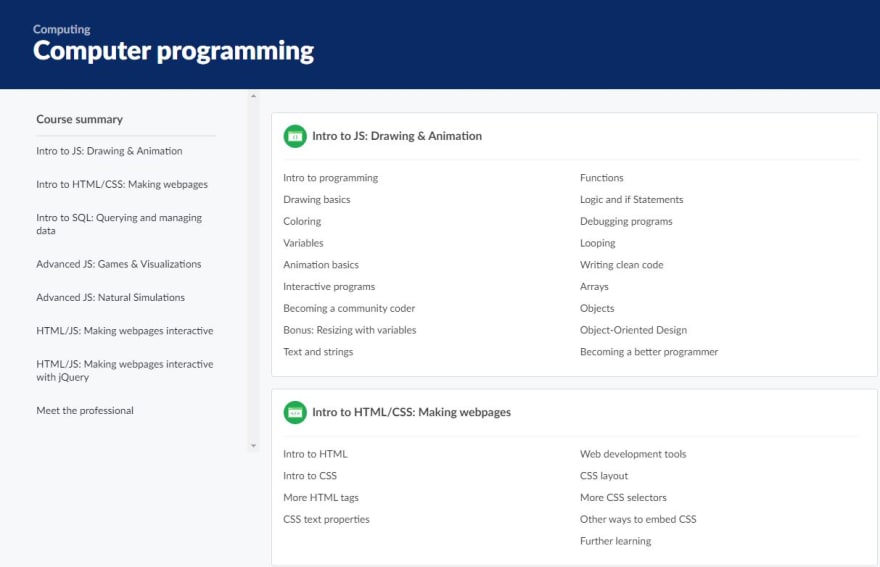Go to the Coloring lesson
The height and width of the screenshot is (567, 880).
302,221
